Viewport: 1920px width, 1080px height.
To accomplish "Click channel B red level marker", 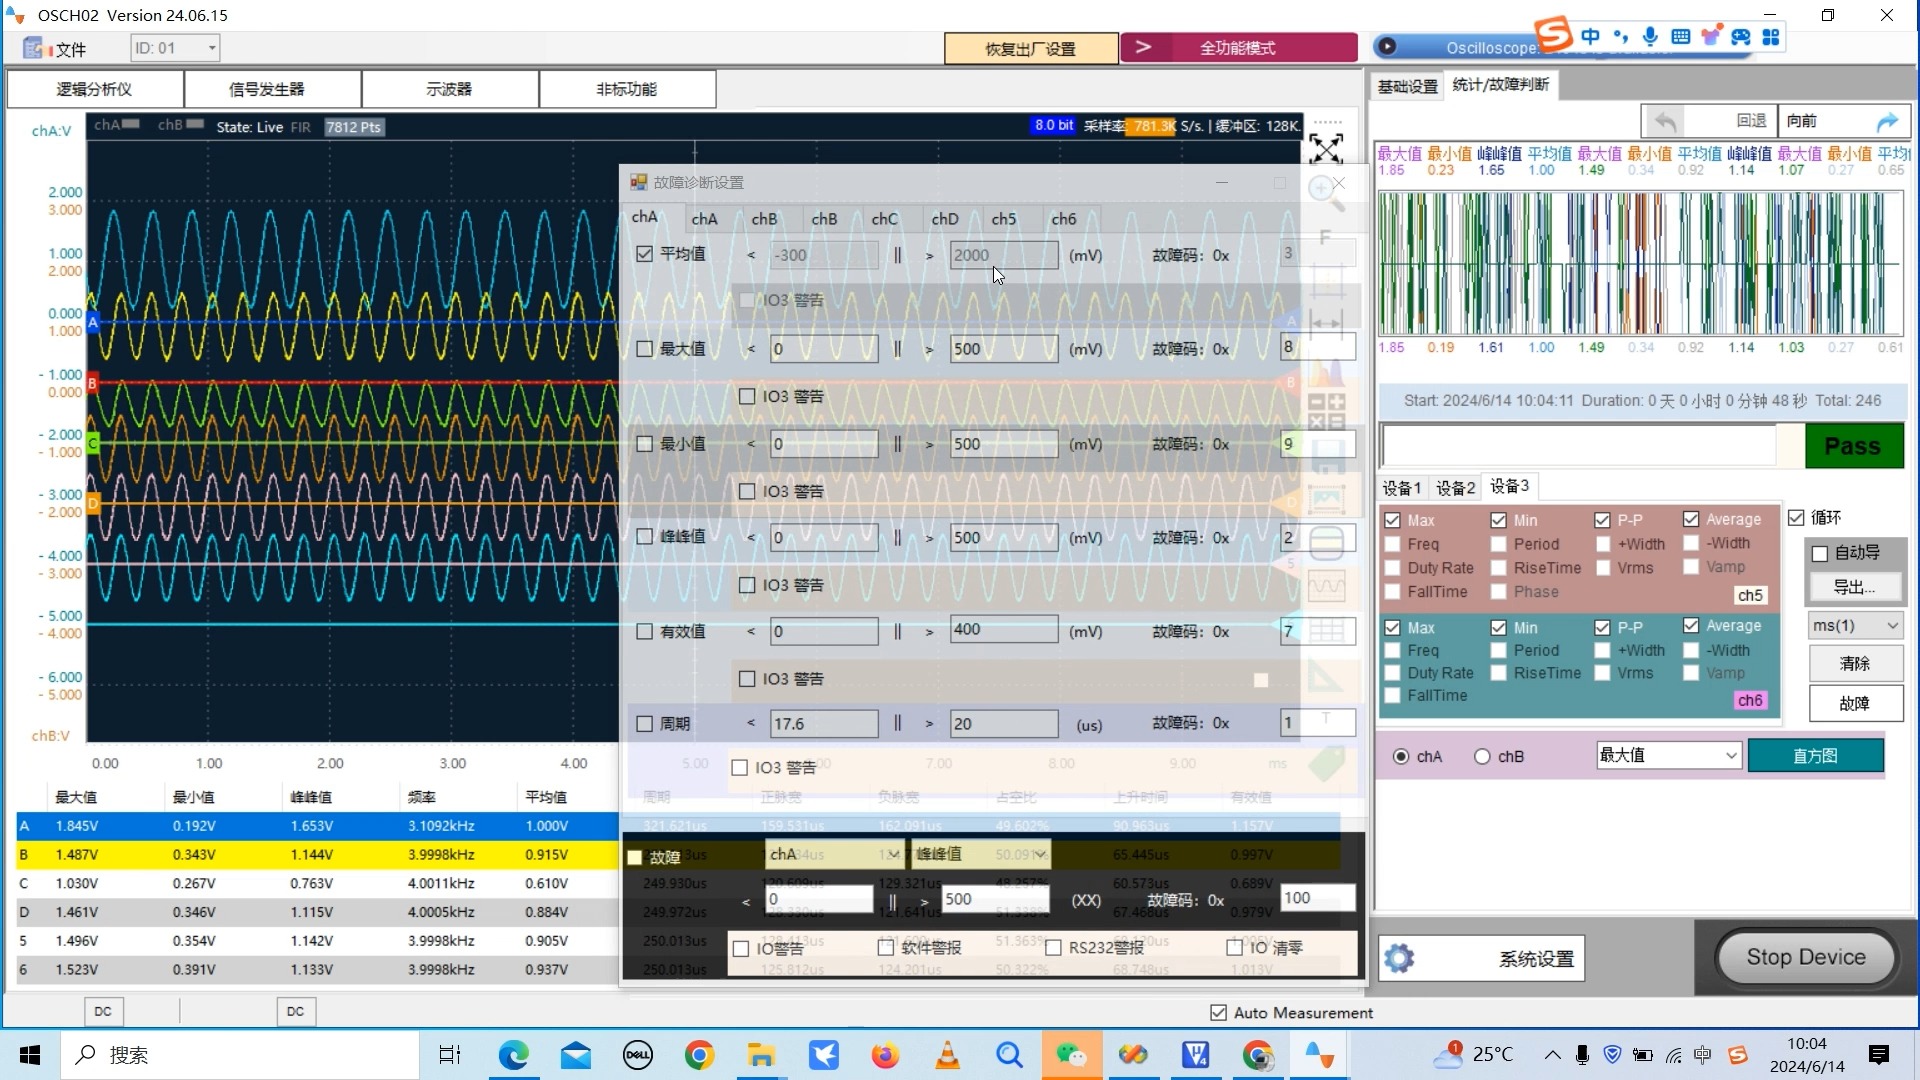I will [92, 382].
